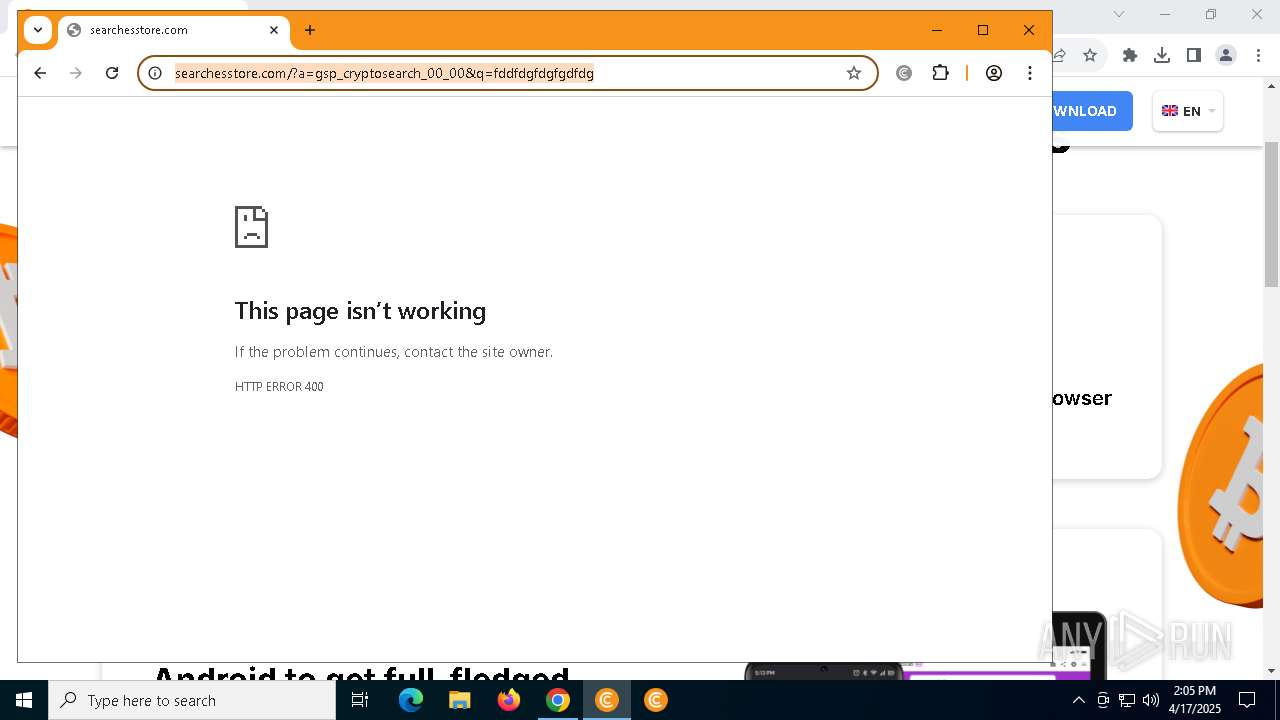The image size is (1280, 720).
Task: Switch to the searchesstore.com tab
Action: (x=173, y=30)
